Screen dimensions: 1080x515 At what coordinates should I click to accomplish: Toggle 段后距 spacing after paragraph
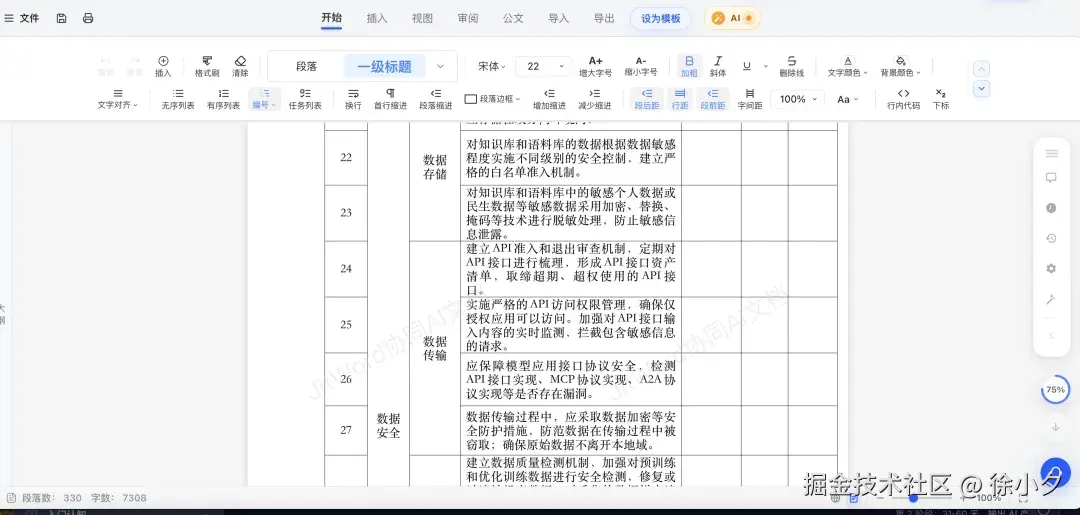[647, 99]
